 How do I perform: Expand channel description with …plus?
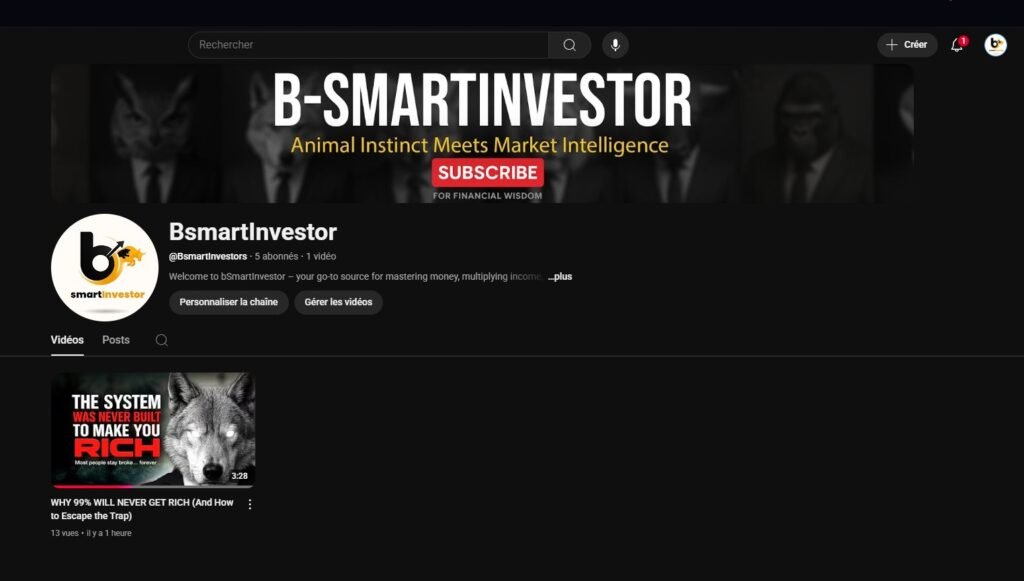(x=560, y=277)
